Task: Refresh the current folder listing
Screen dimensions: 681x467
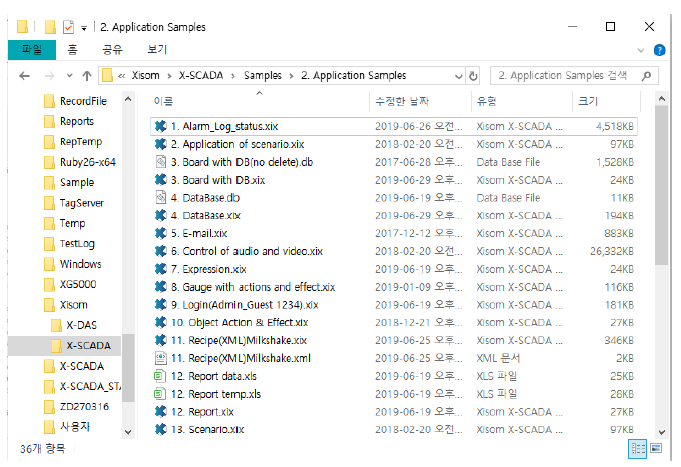Action: click(472, 75)
